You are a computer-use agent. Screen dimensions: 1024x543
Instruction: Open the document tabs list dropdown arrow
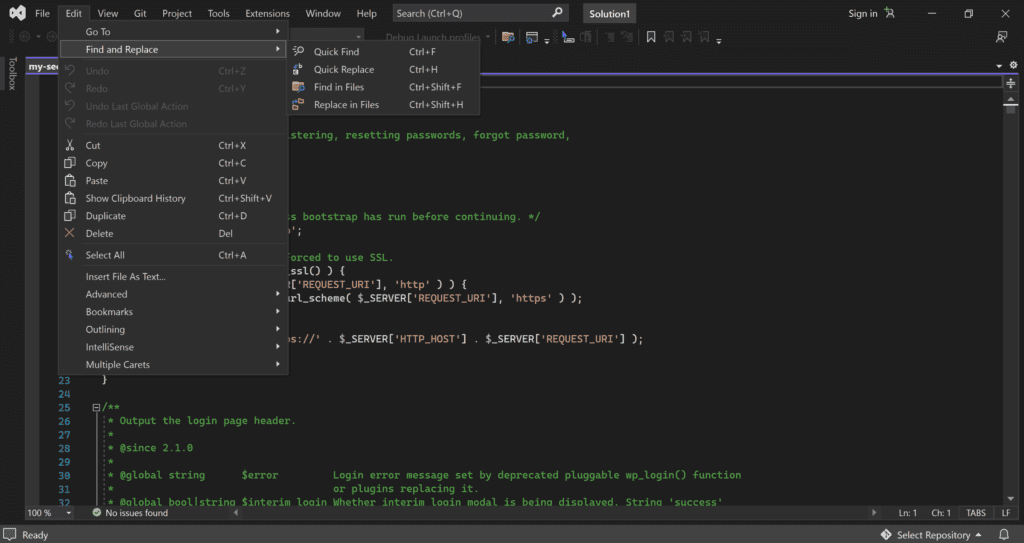(x=999, y=65)
